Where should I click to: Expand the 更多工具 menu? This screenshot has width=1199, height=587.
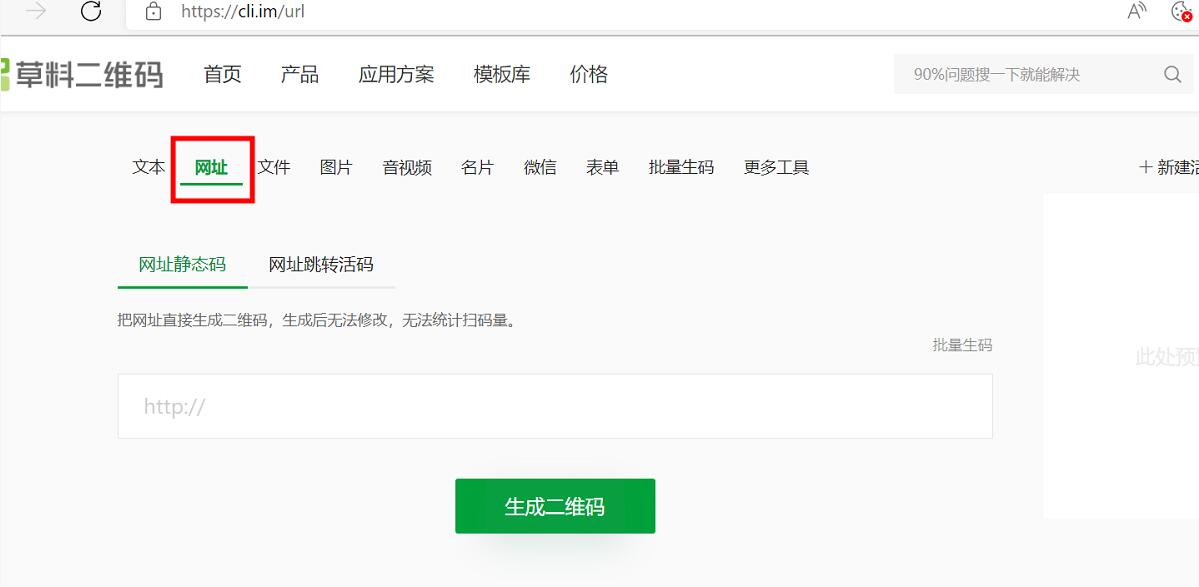pos(776,168)
